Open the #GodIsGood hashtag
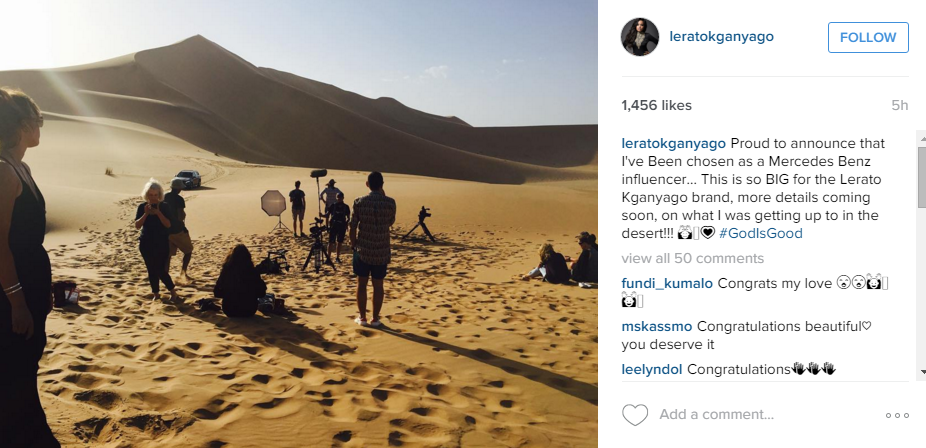This screenshot has height=448, width=926. [761, 234]
